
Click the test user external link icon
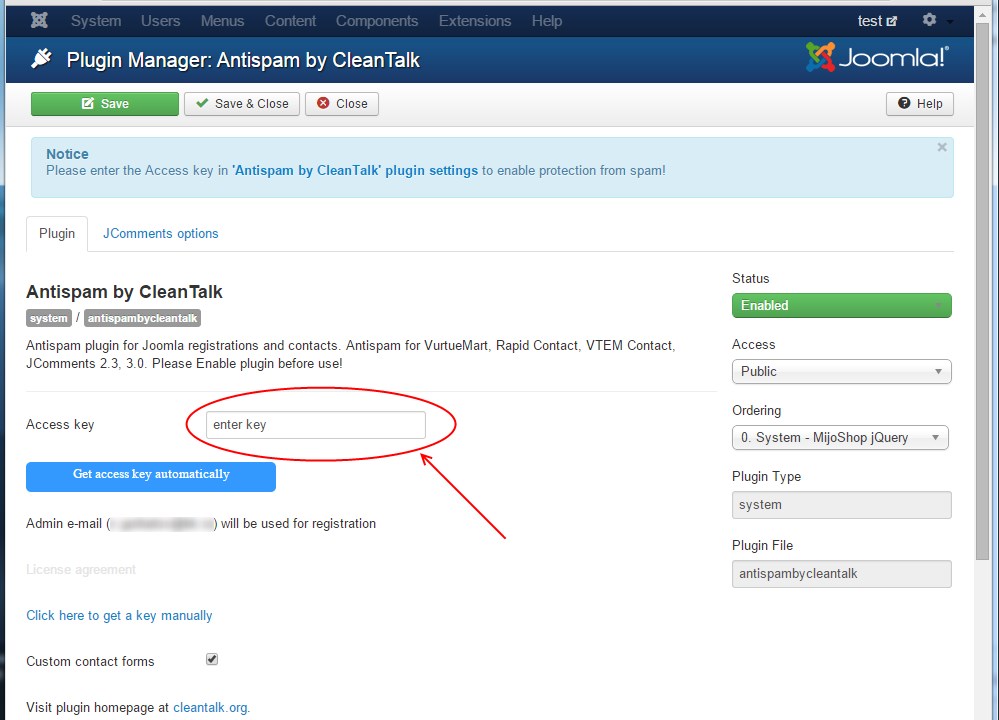892,21
